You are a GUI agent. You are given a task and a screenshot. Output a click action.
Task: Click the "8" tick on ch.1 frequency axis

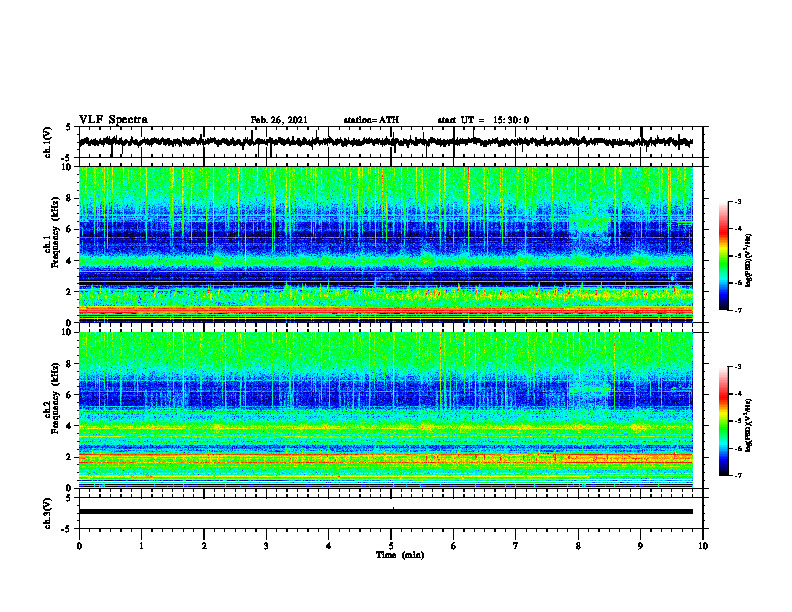coord(69,198)
